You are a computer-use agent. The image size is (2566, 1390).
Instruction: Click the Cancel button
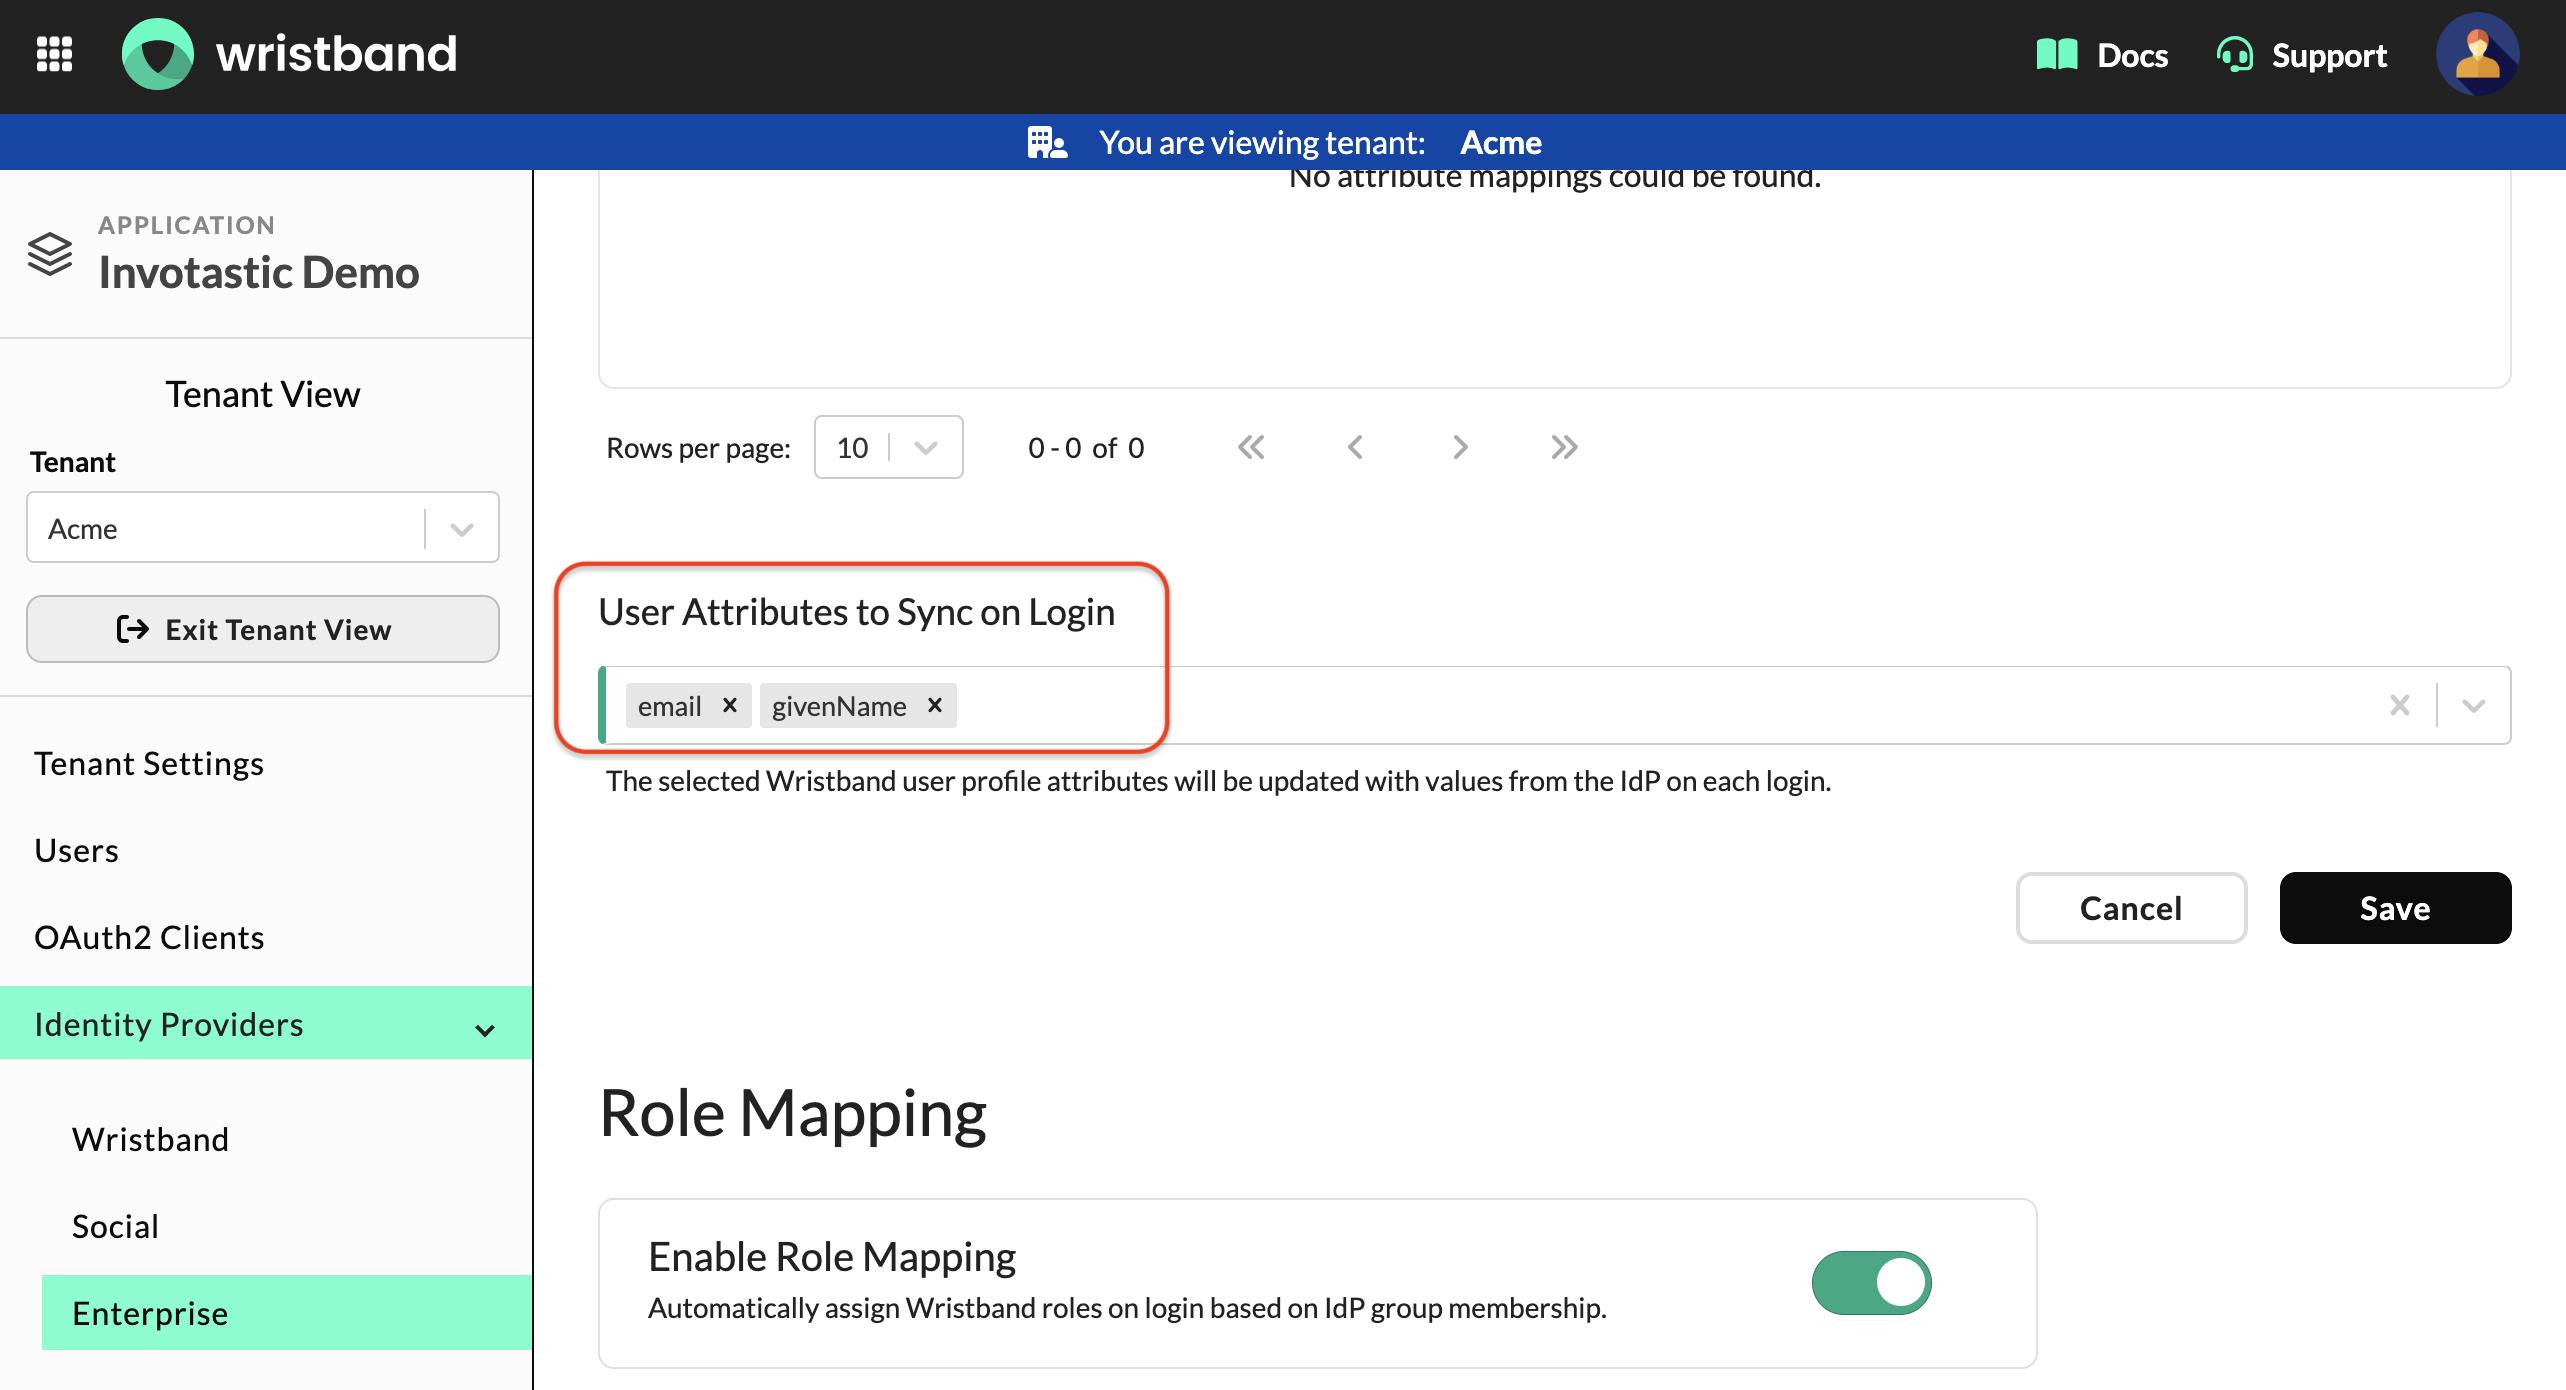[2131, 907]
